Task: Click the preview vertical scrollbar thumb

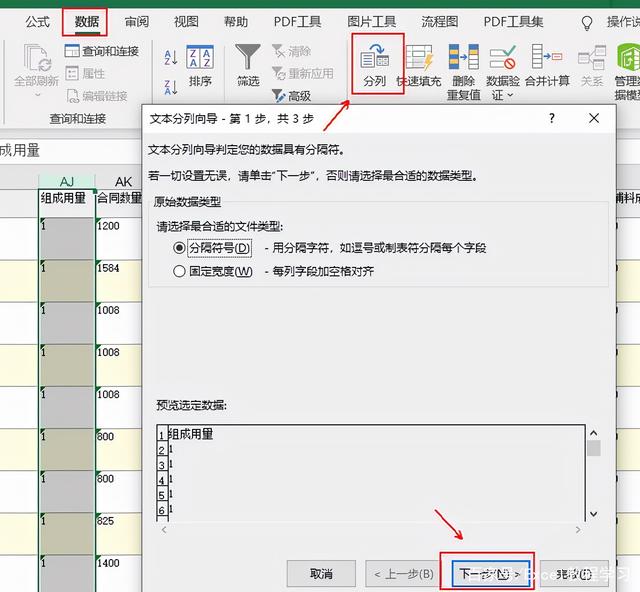Action: [593, 448]
